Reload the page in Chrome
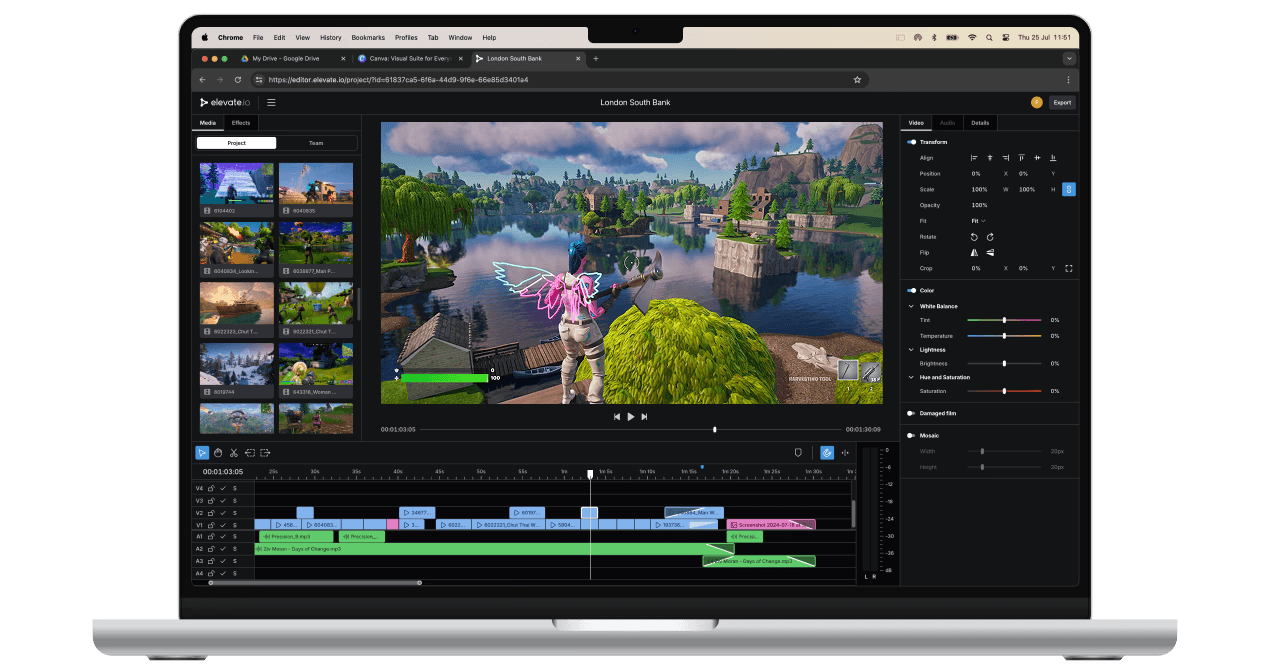The width and height of the screenshot is (1280, 670). click(x=238, y=79)
